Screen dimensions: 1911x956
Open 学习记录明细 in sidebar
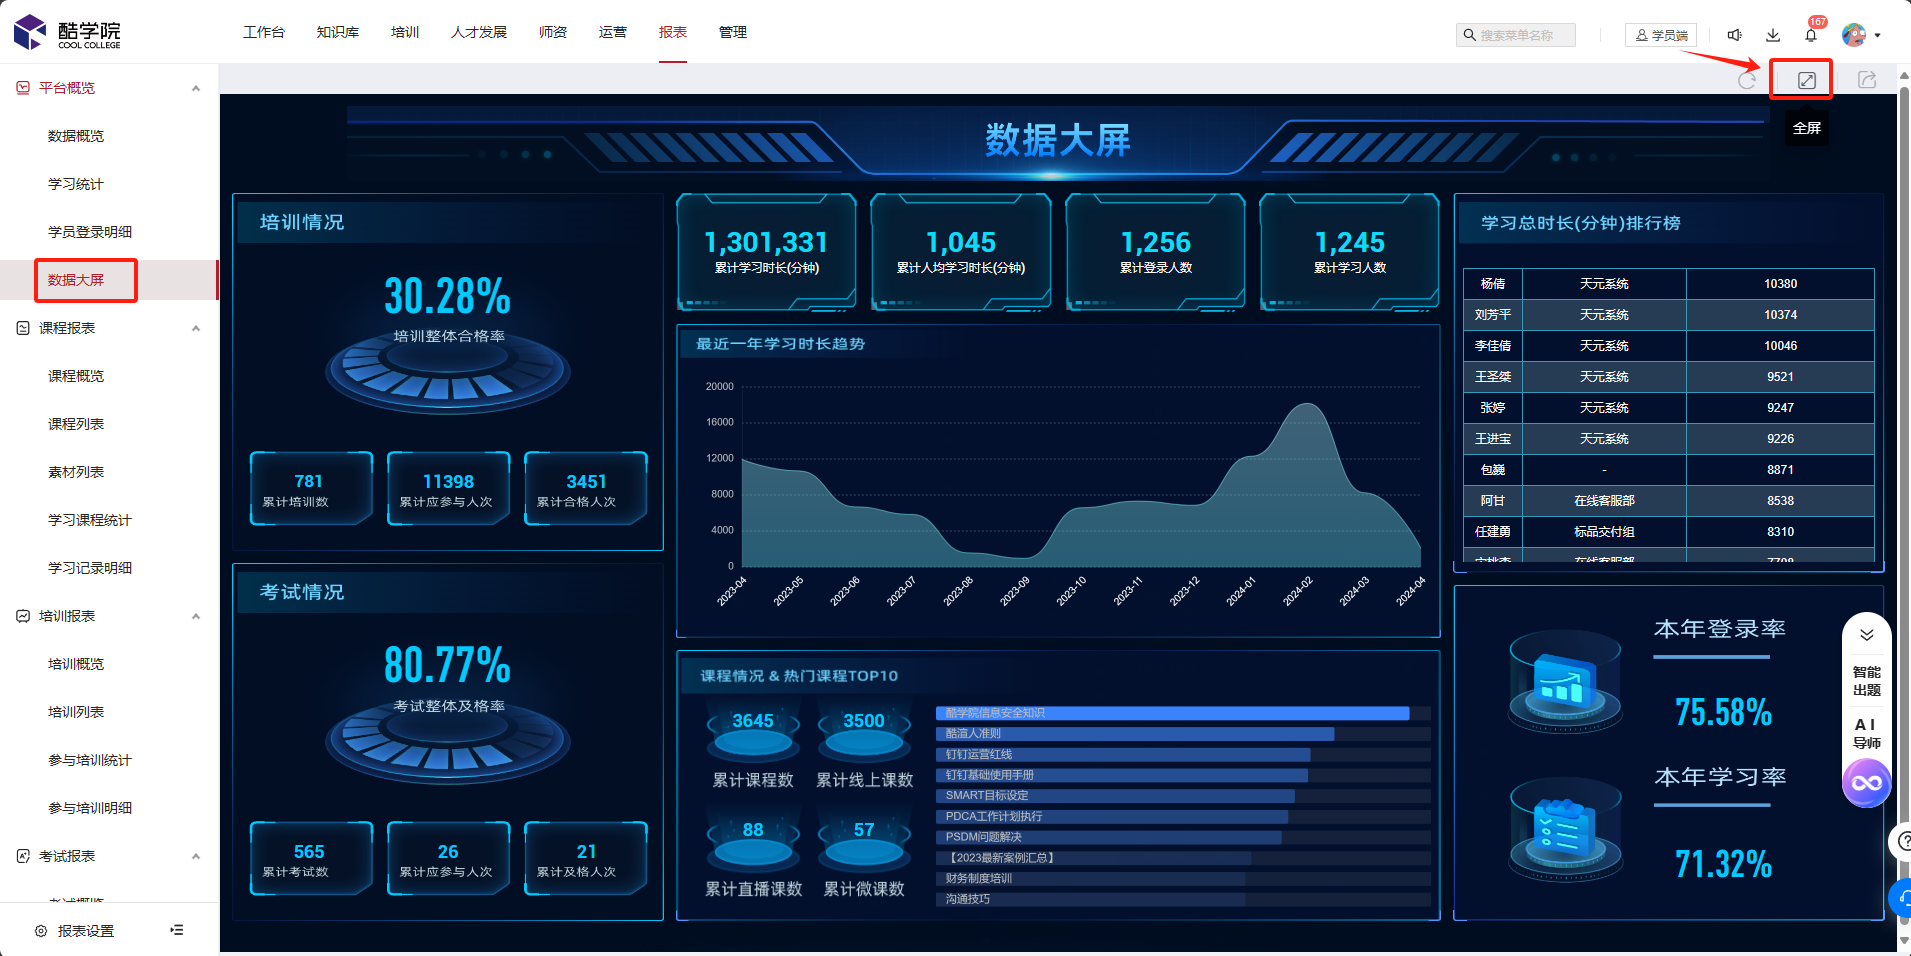(90, 568)
